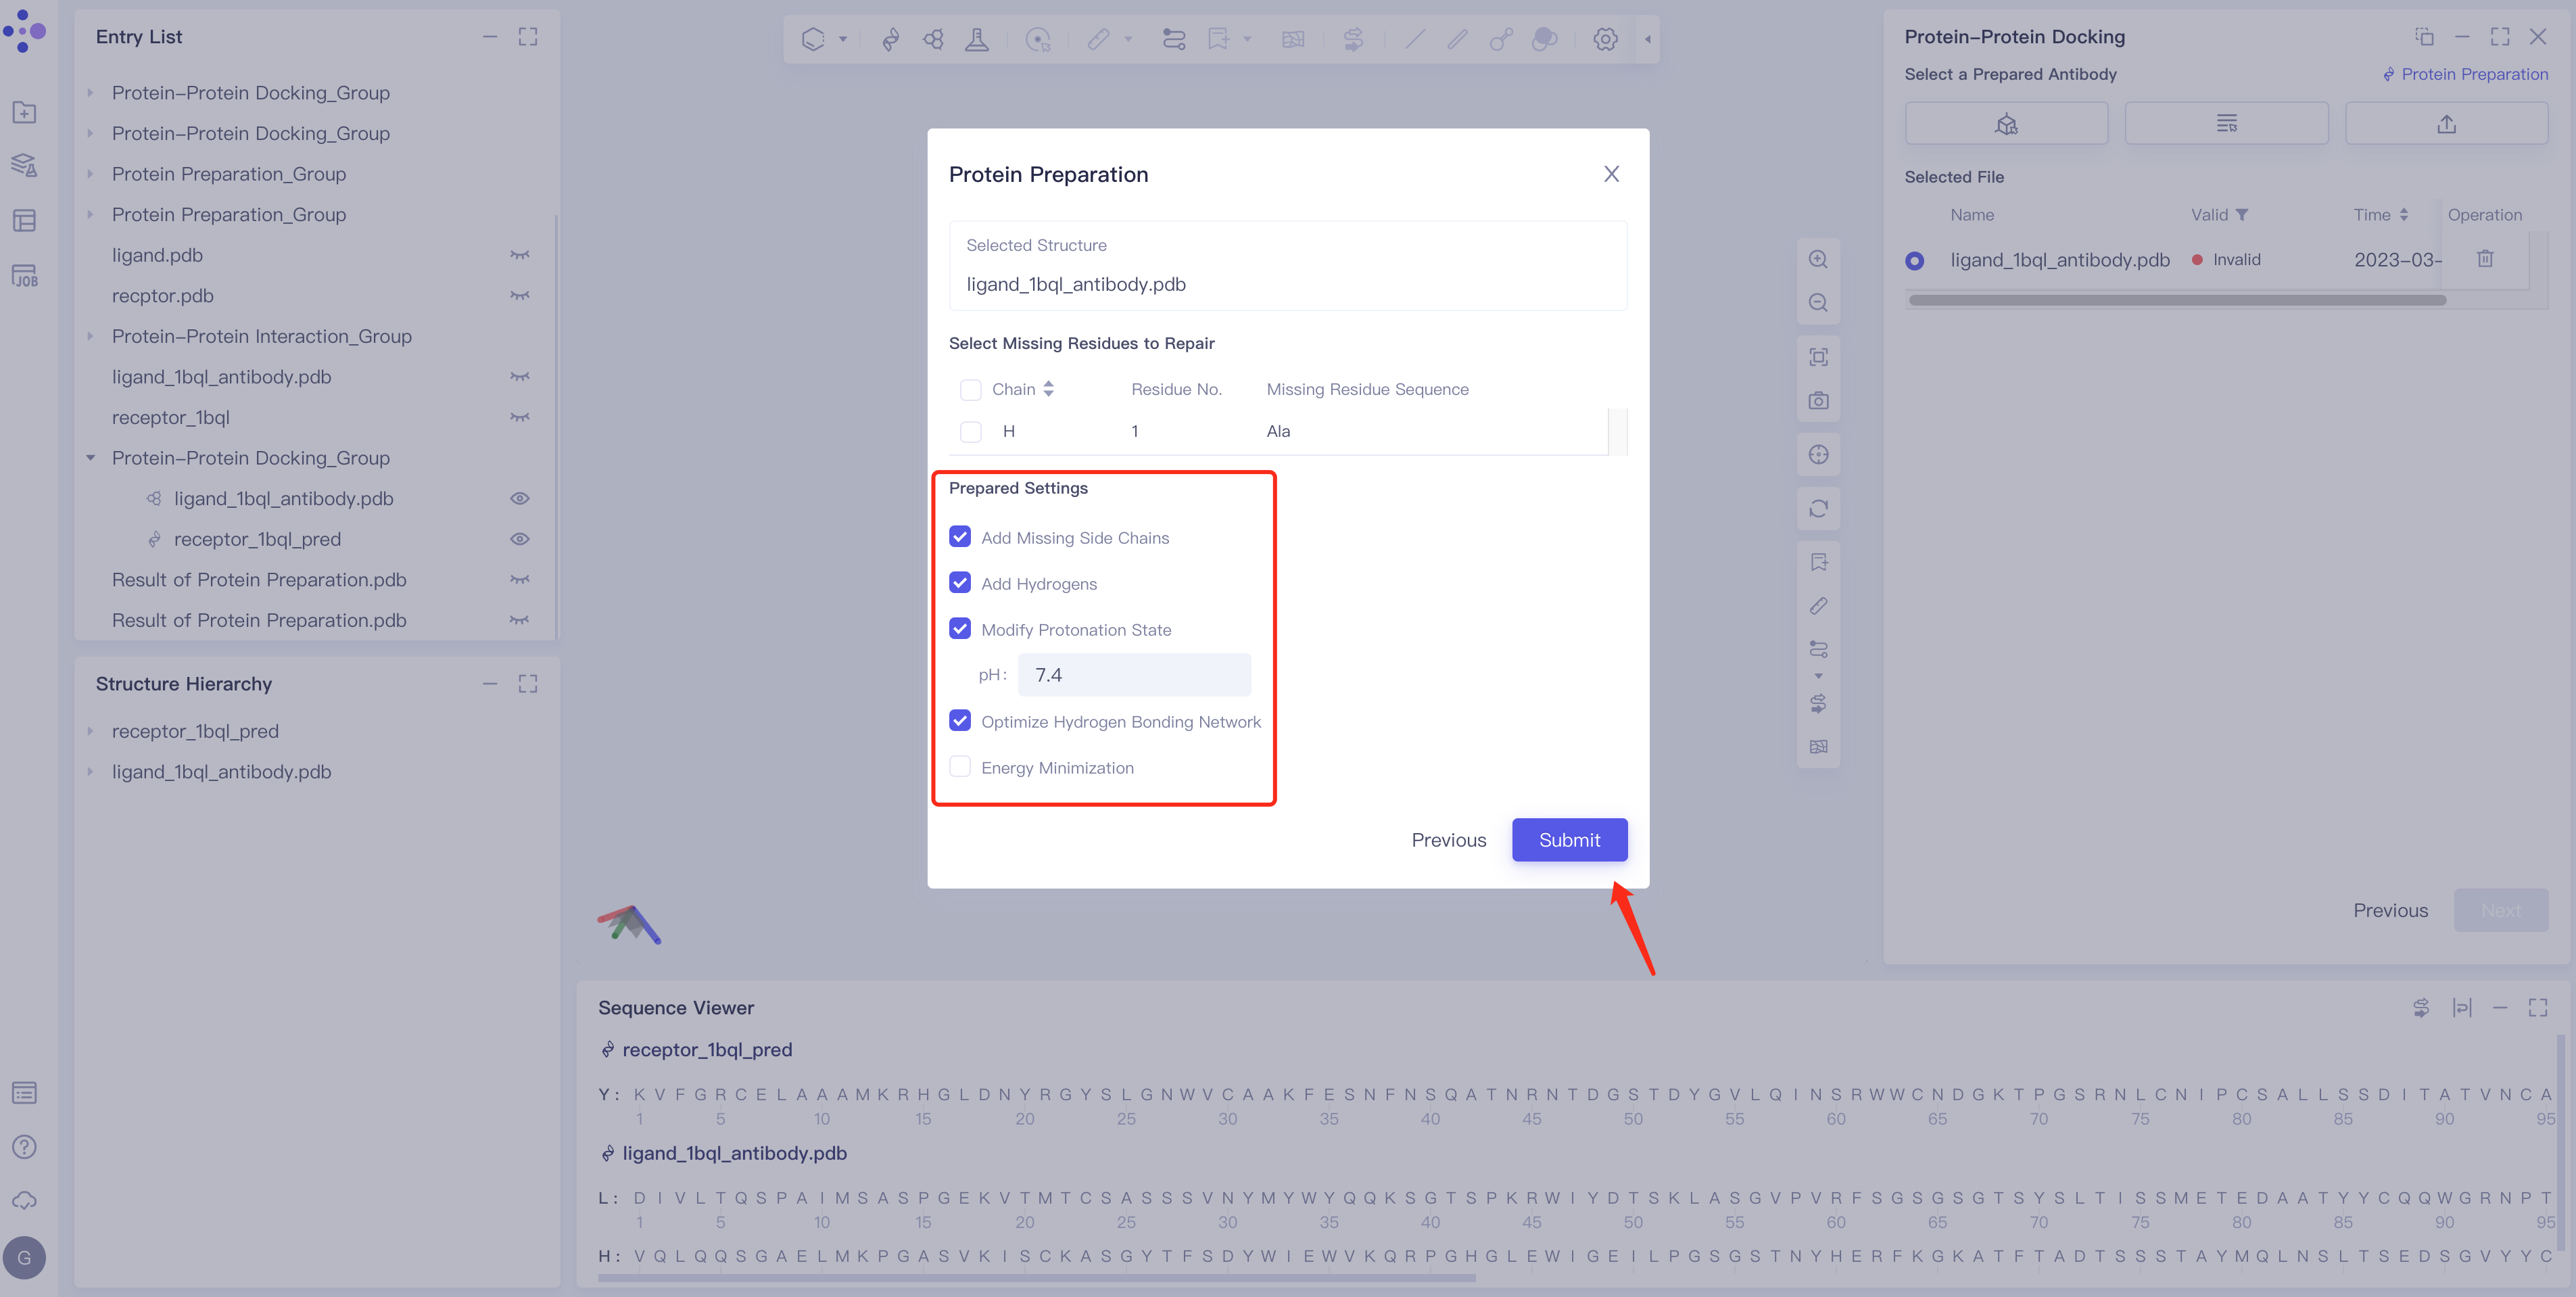Take a snapshot with the camera icon
Viewport: 2576px width, 1297px height.
[1818, 401]
